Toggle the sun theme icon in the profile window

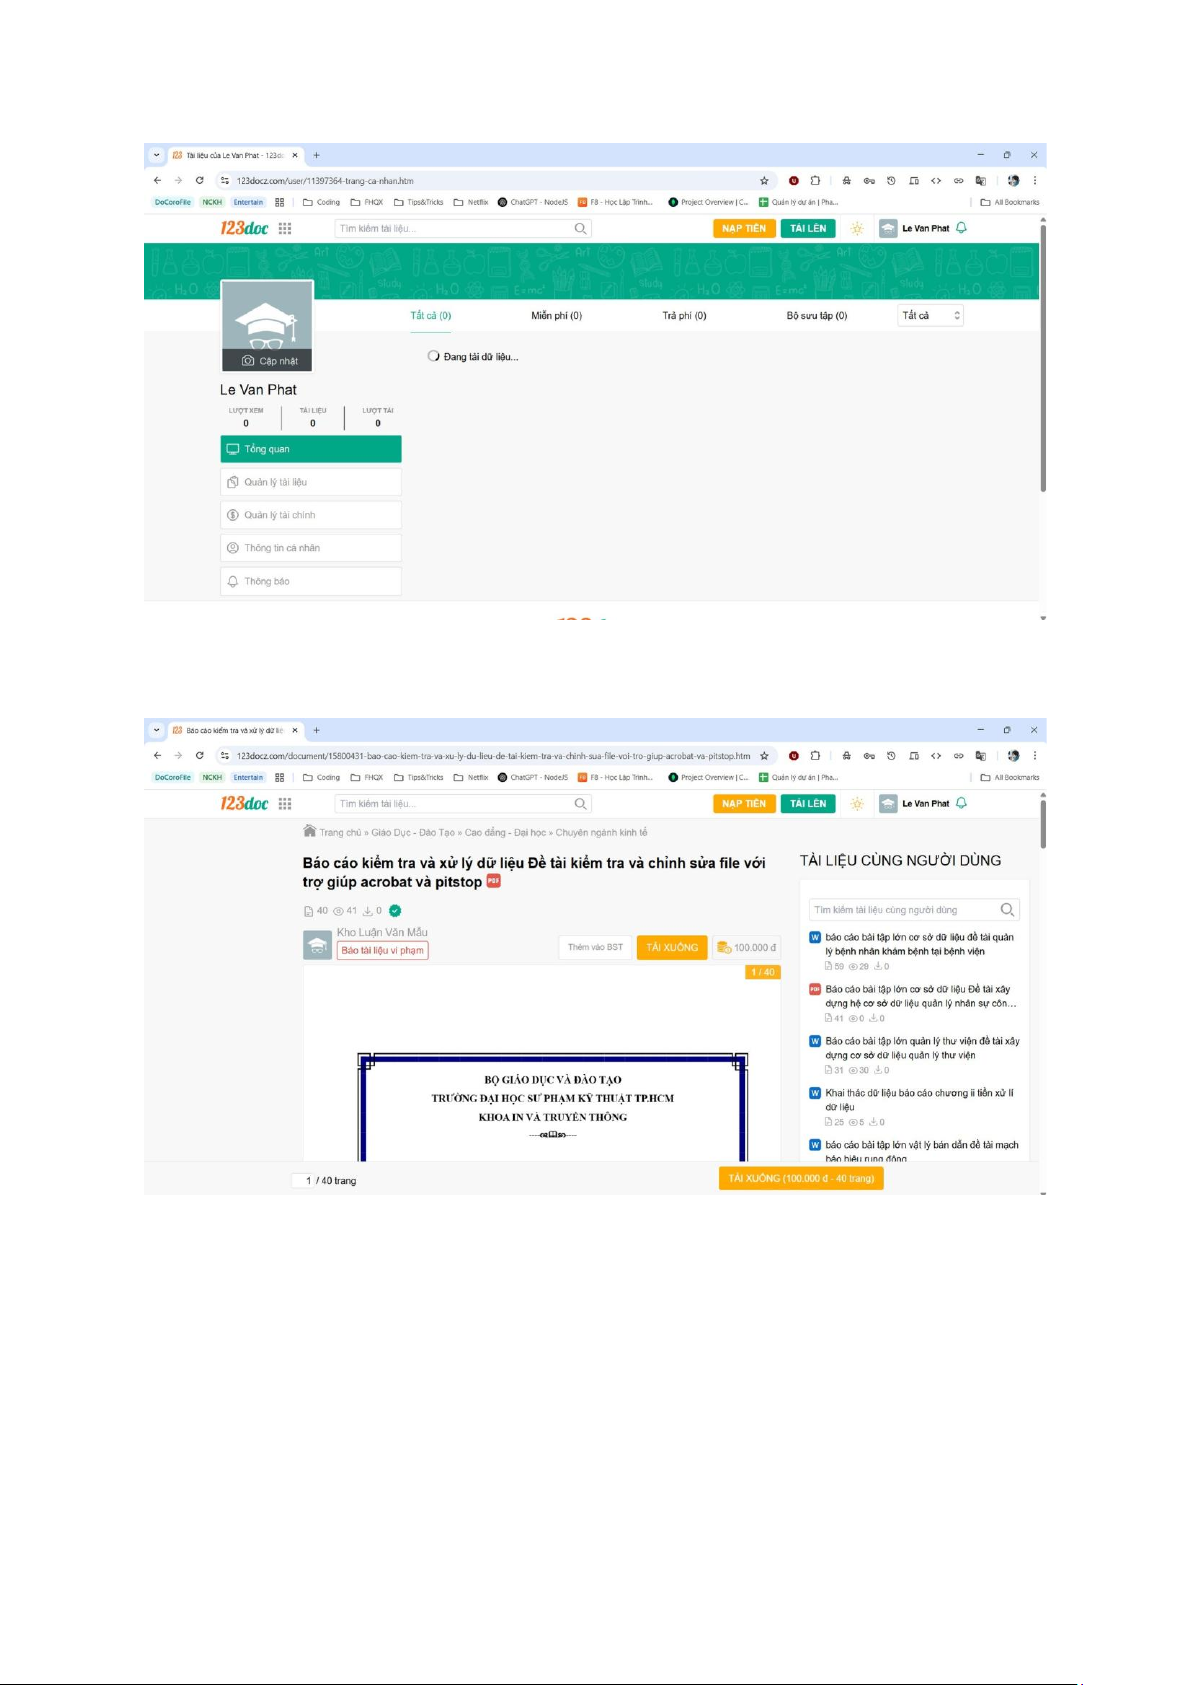[857, 229]
